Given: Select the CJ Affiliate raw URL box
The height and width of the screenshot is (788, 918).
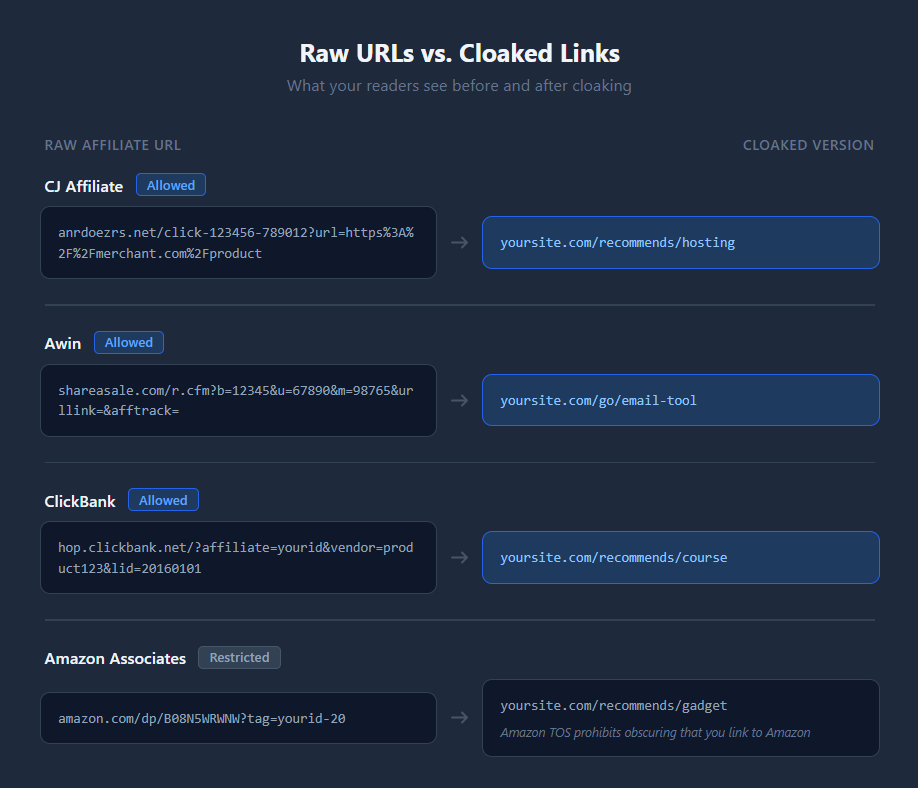Looking at the screenshot, I should click(x=238, y=242).
